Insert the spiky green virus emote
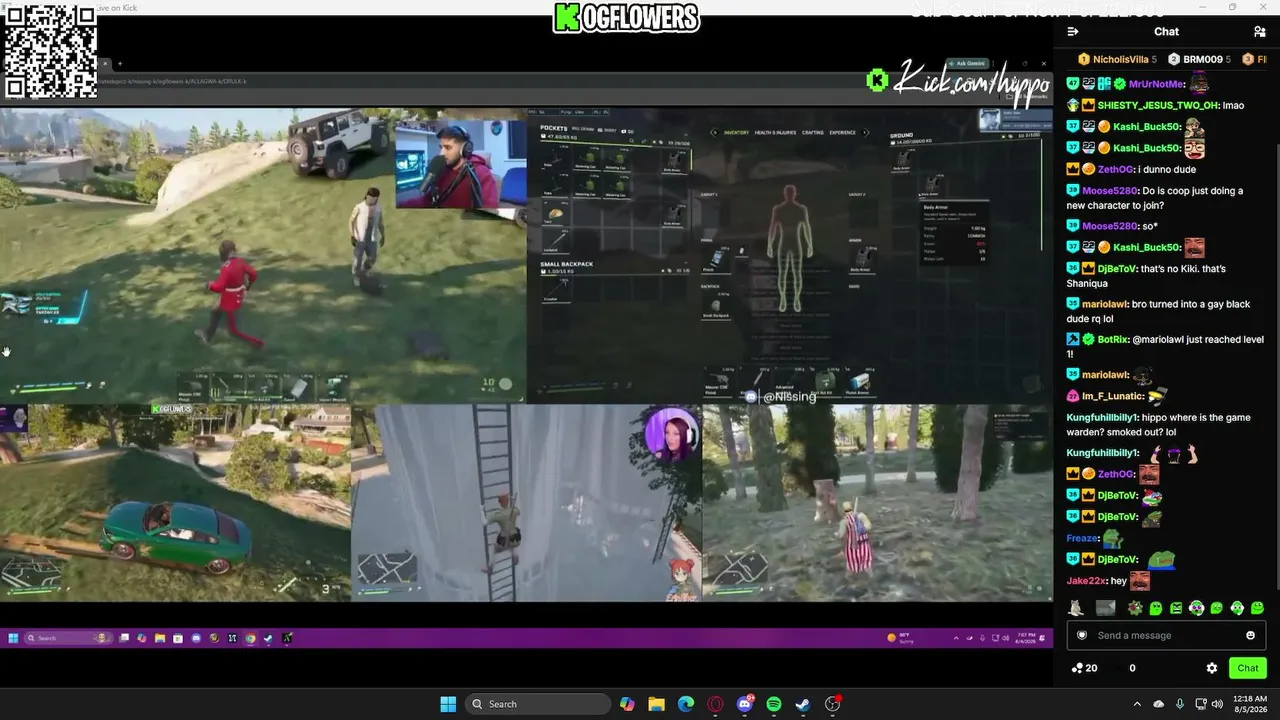 (1135, 607)
